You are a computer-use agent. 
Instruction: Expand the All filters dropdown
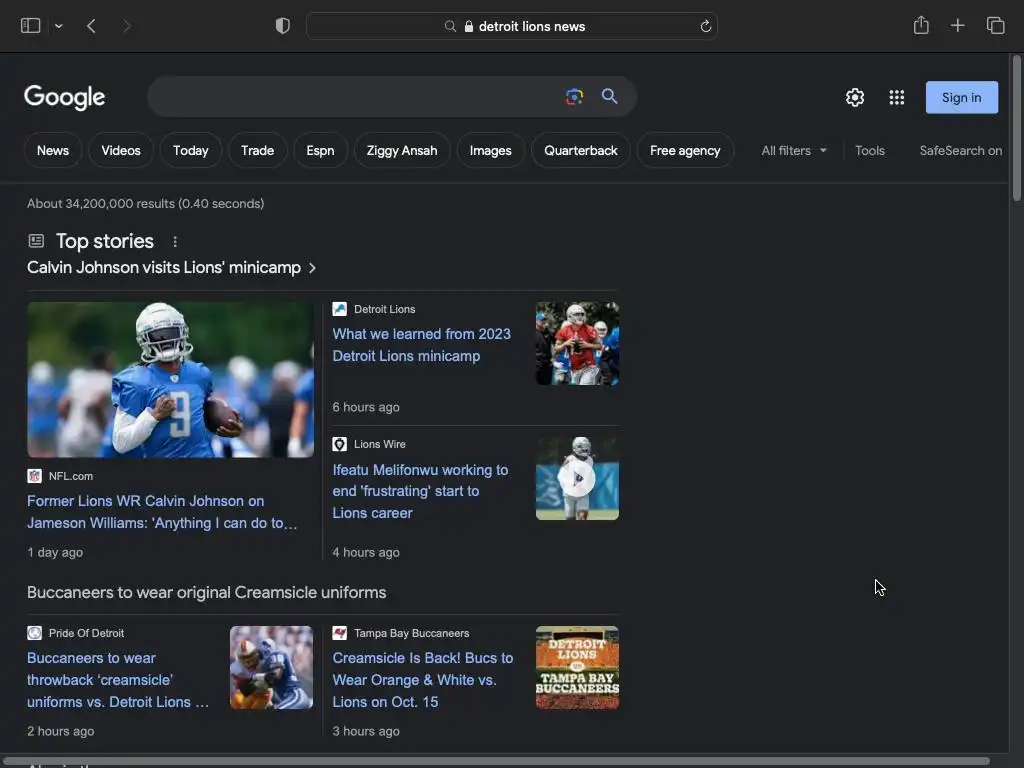[x=794, y=150]
